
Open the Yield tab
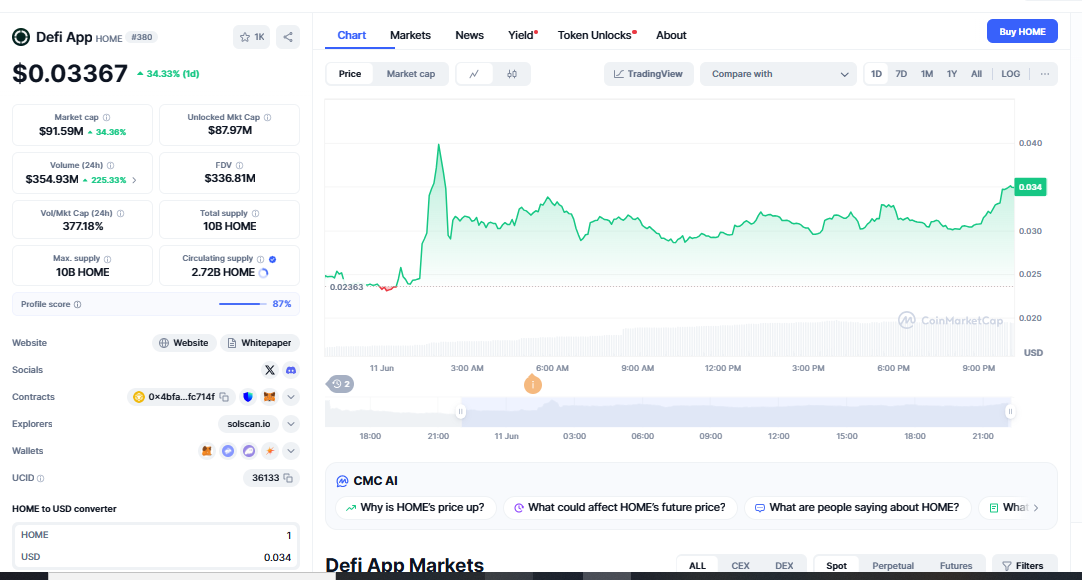point(521,35)
